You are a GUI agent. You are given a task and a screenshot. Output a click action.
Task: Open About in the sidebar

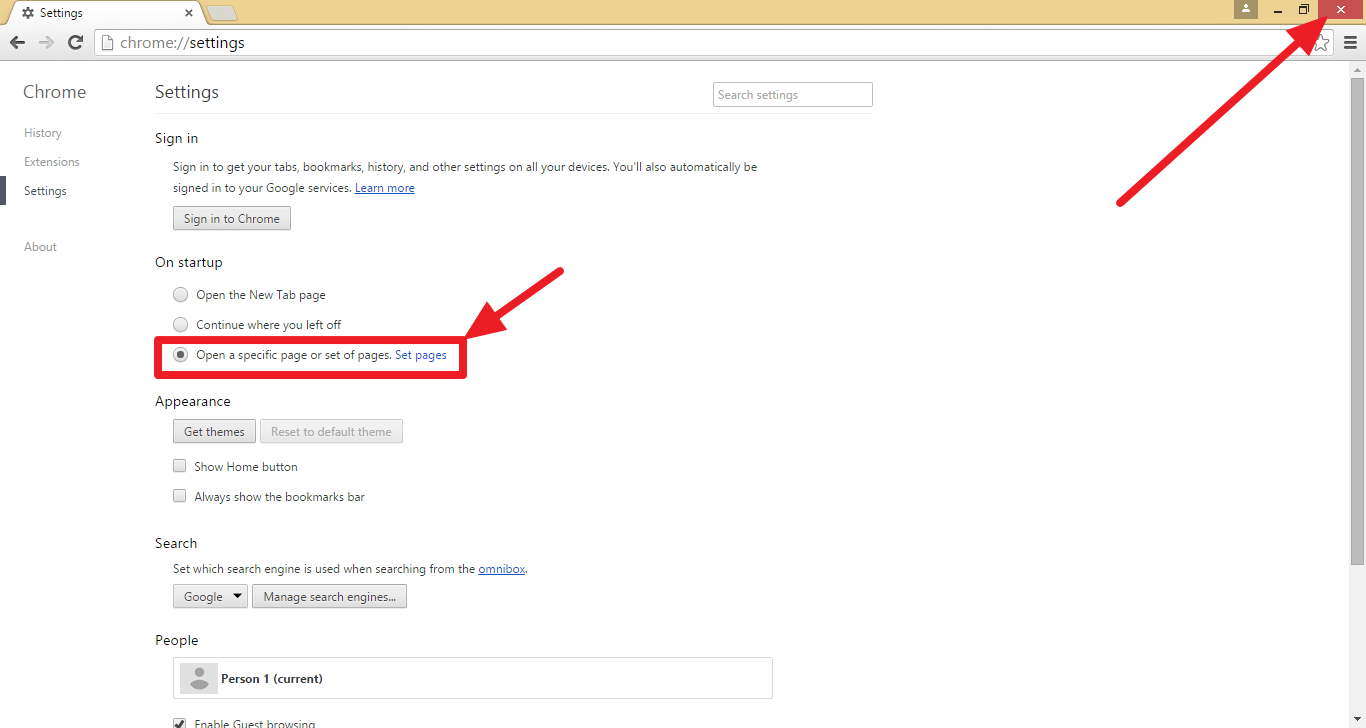[40, 247]
